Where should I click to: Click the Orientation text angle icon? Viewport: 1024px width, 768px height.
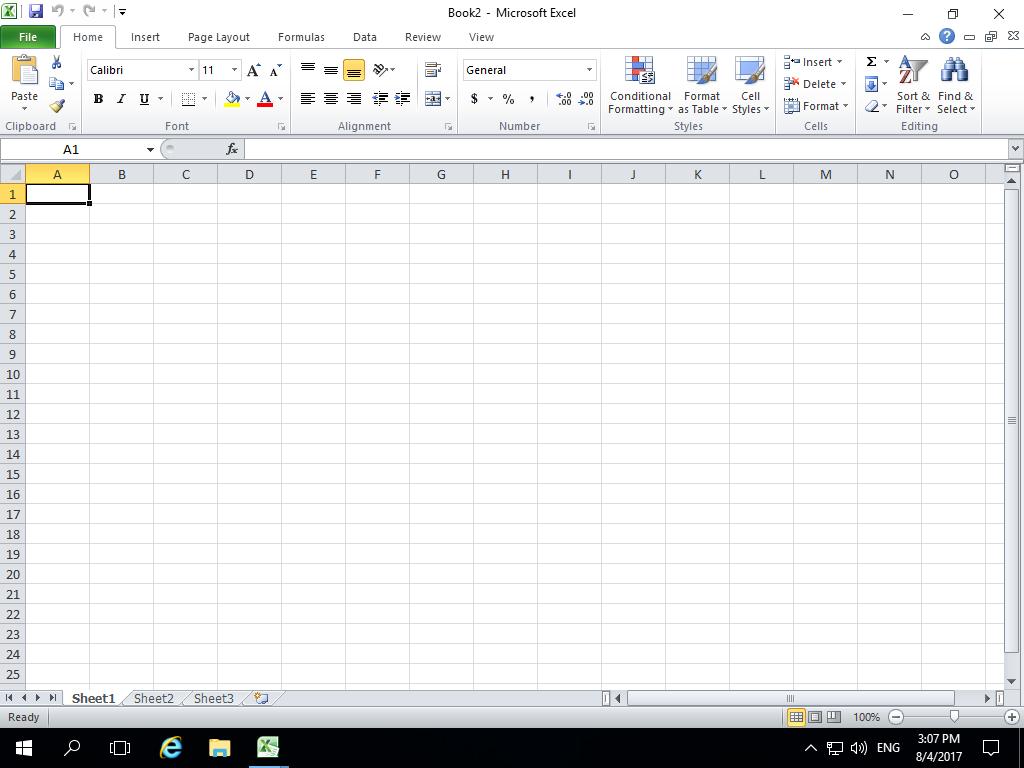381,69
